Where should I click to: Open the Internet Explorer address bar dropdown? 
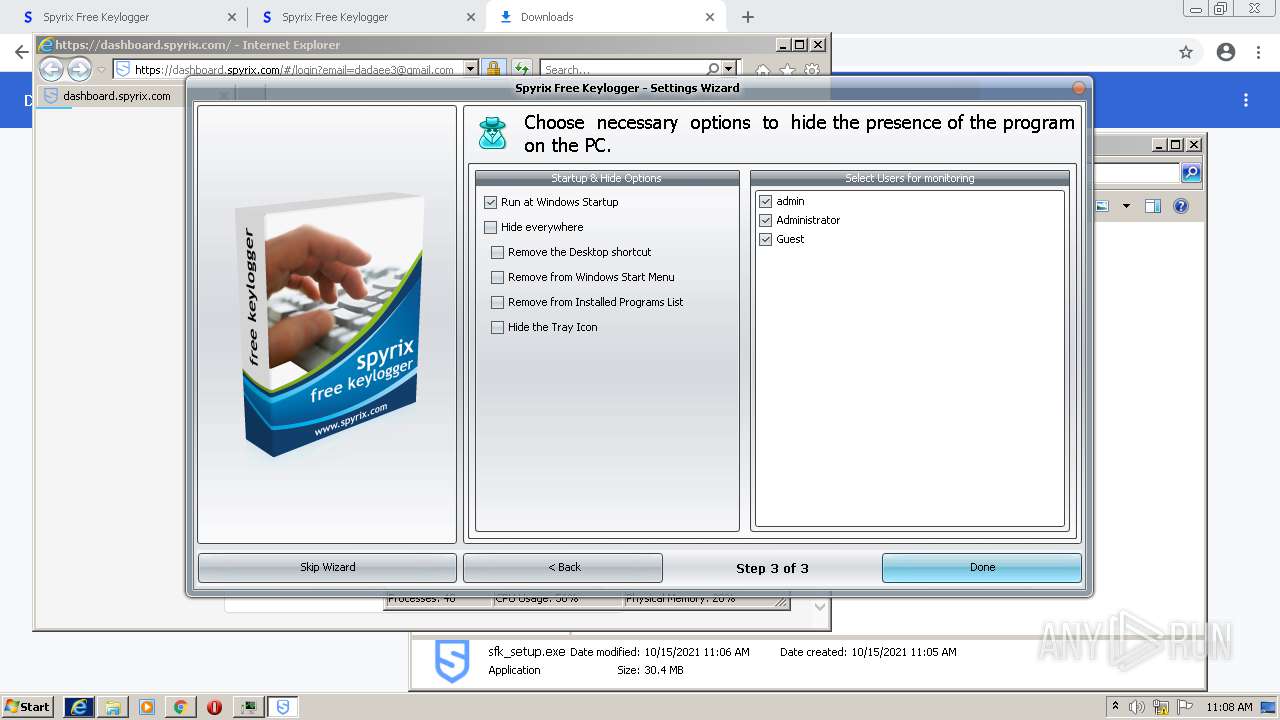tap(470, 70)
